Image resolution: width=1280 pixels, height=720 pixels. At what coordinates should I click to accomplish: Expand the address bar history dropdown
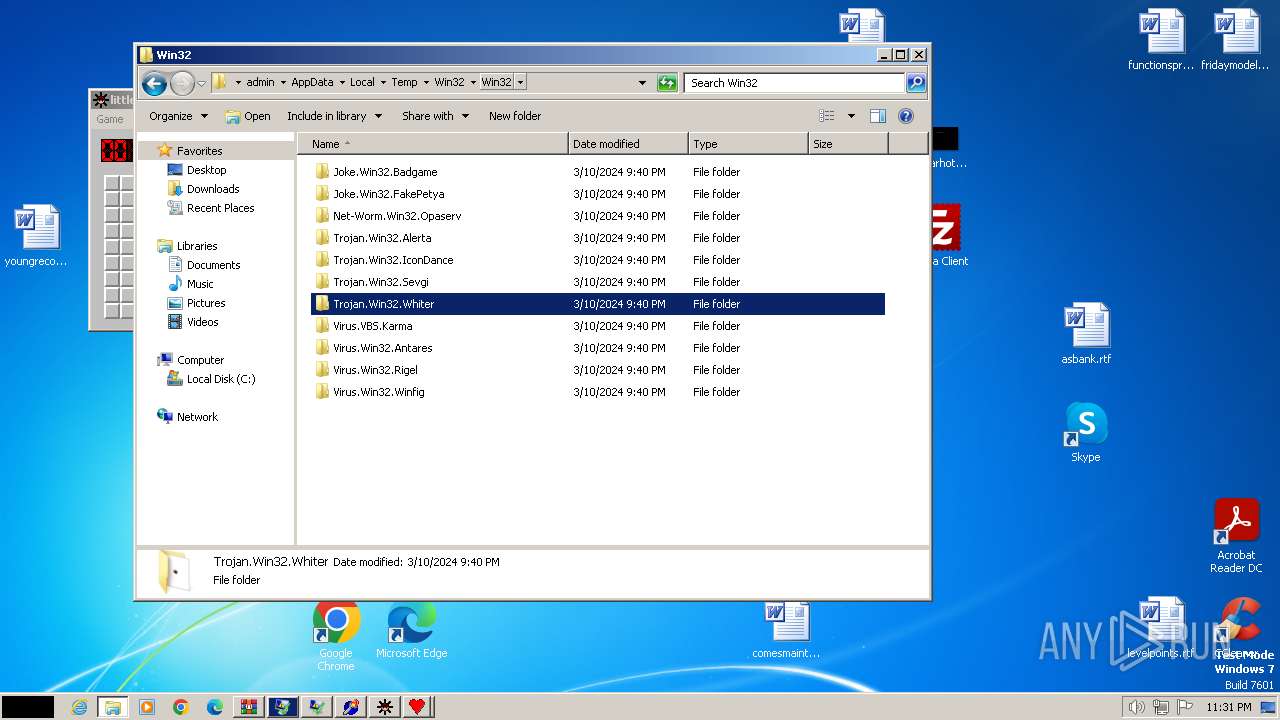click(642, 83)
